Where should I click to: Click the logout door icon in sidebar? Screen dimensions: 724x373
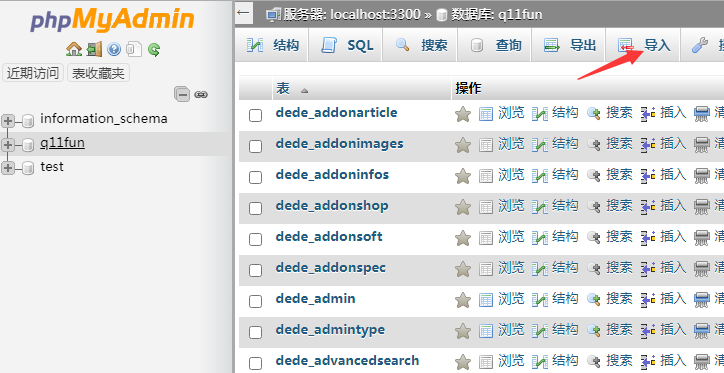94,49
